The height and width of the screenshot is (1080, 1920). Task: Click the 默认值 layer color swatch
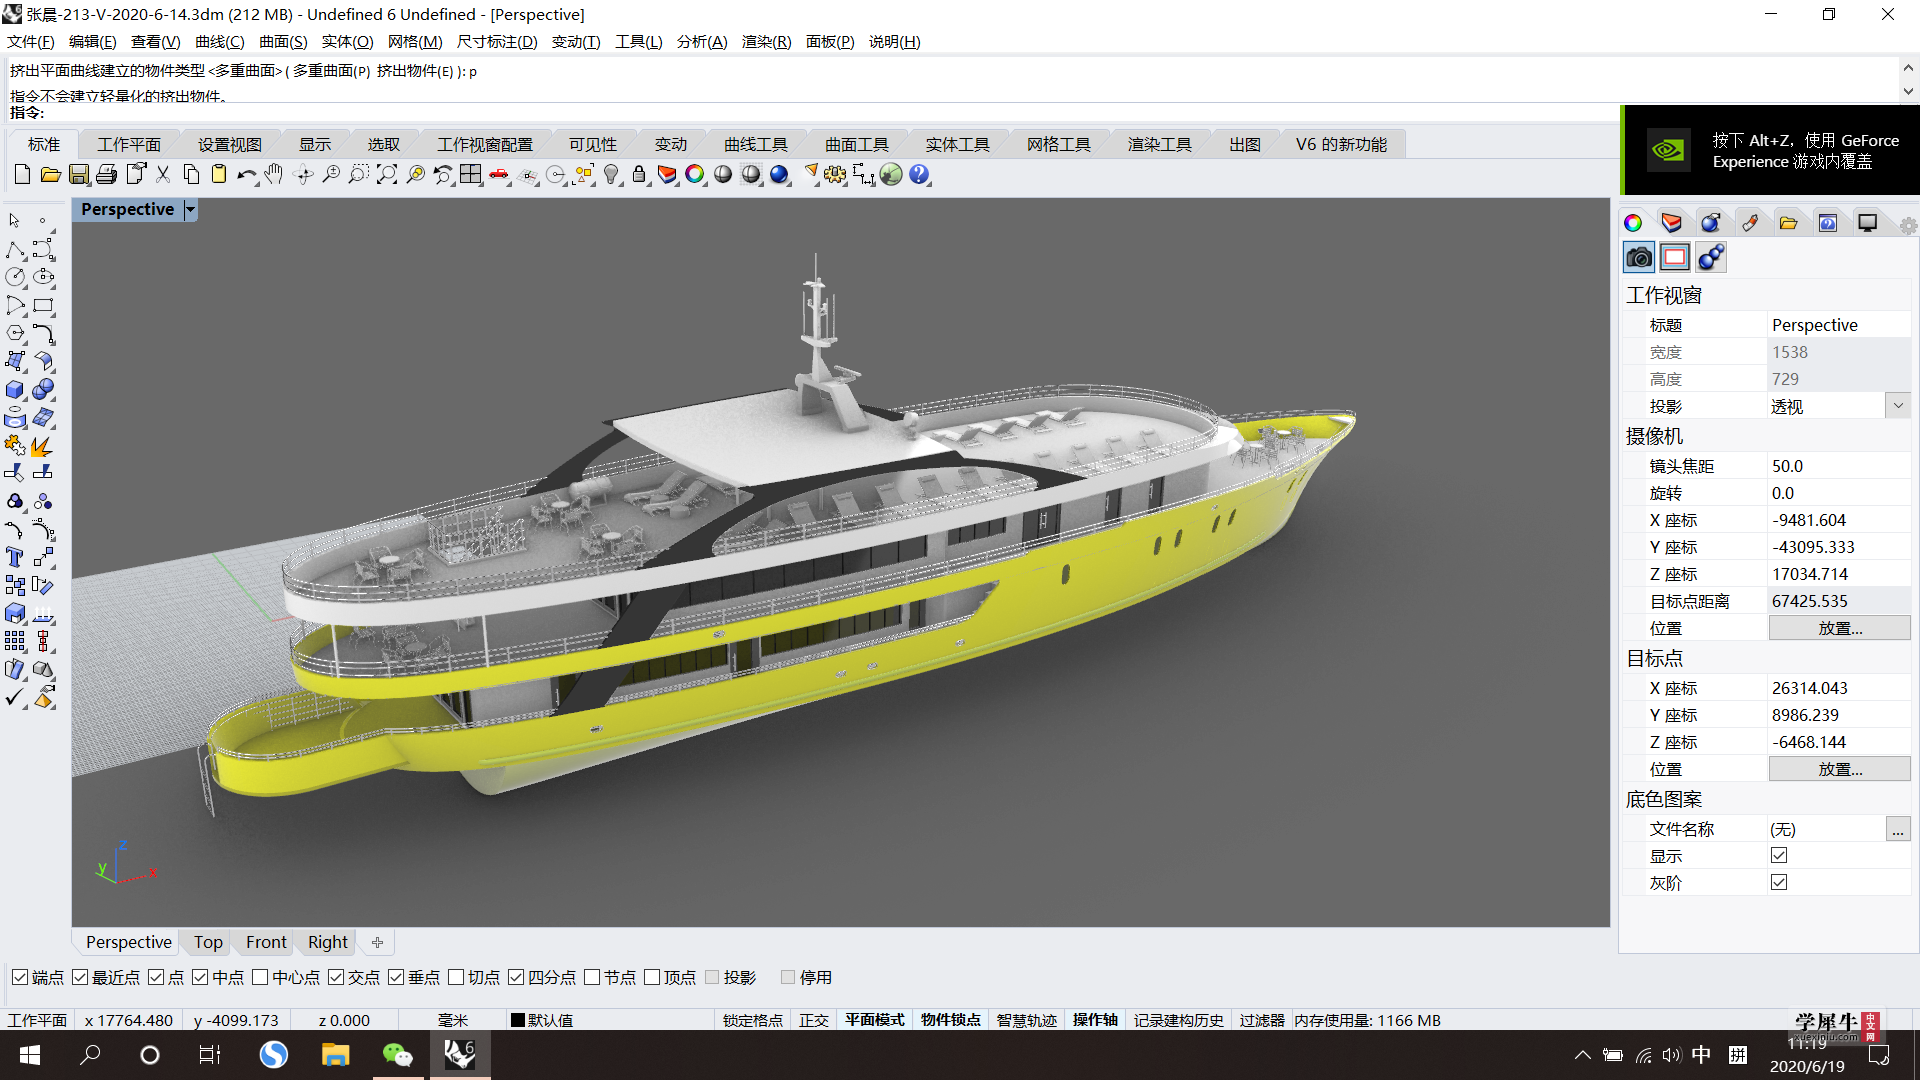(x=518, y=1020)
